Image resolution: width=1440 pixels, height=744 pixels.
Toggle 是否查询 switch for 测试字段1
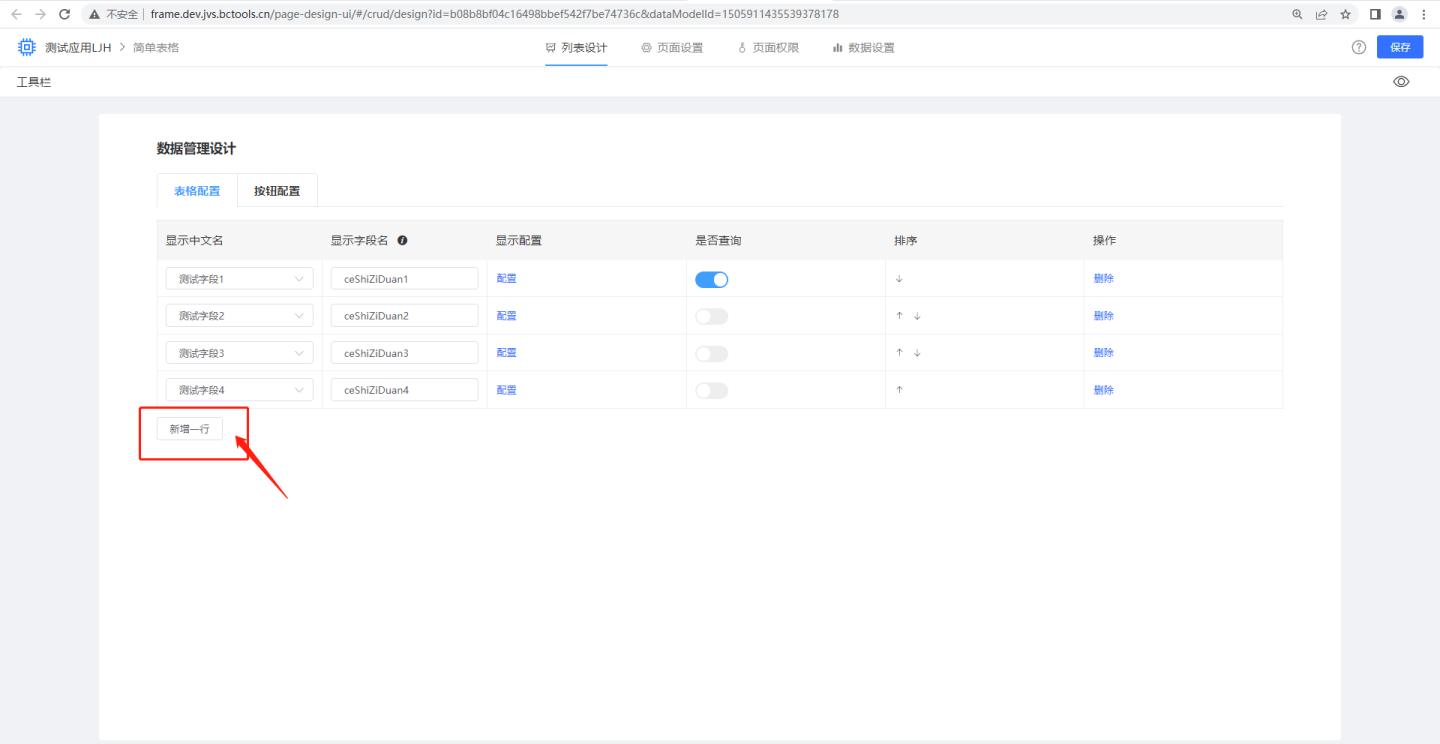(712, 280)
